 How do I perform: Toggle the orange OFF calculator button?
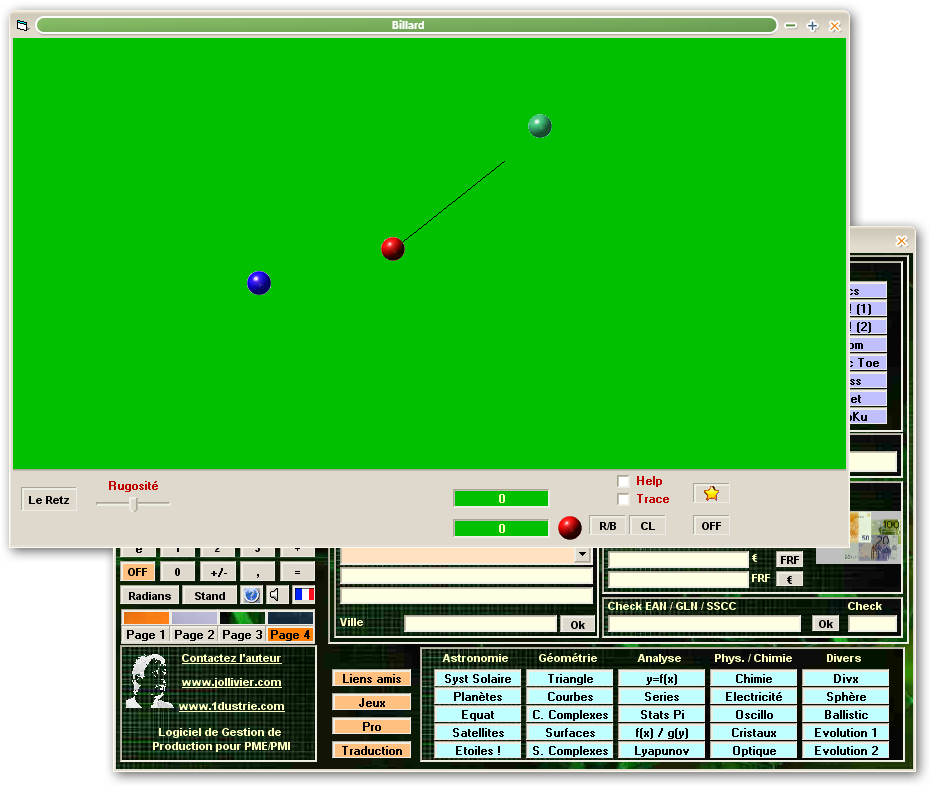coord(138,572)
